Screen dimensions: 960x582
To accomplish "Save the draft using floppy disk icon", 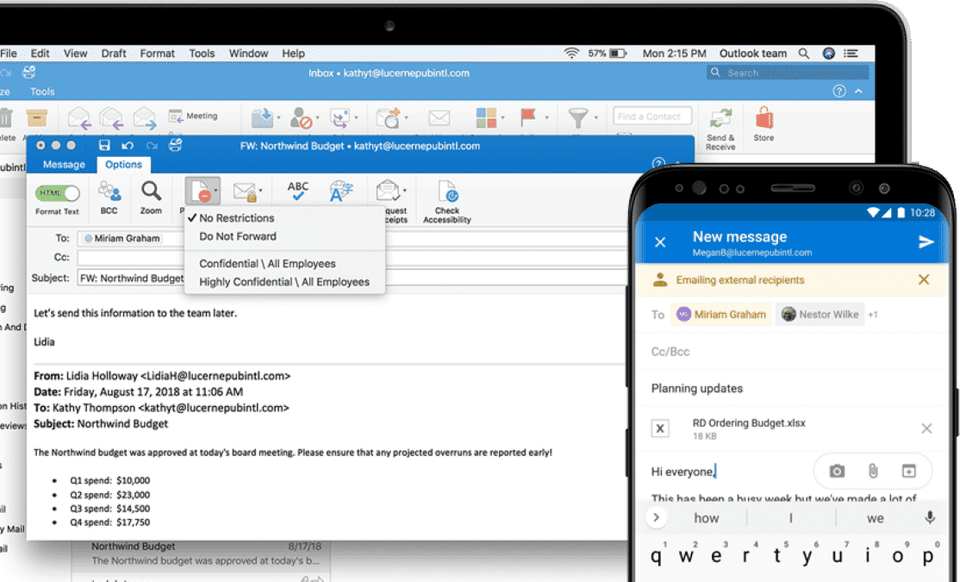I will (104, 145).
